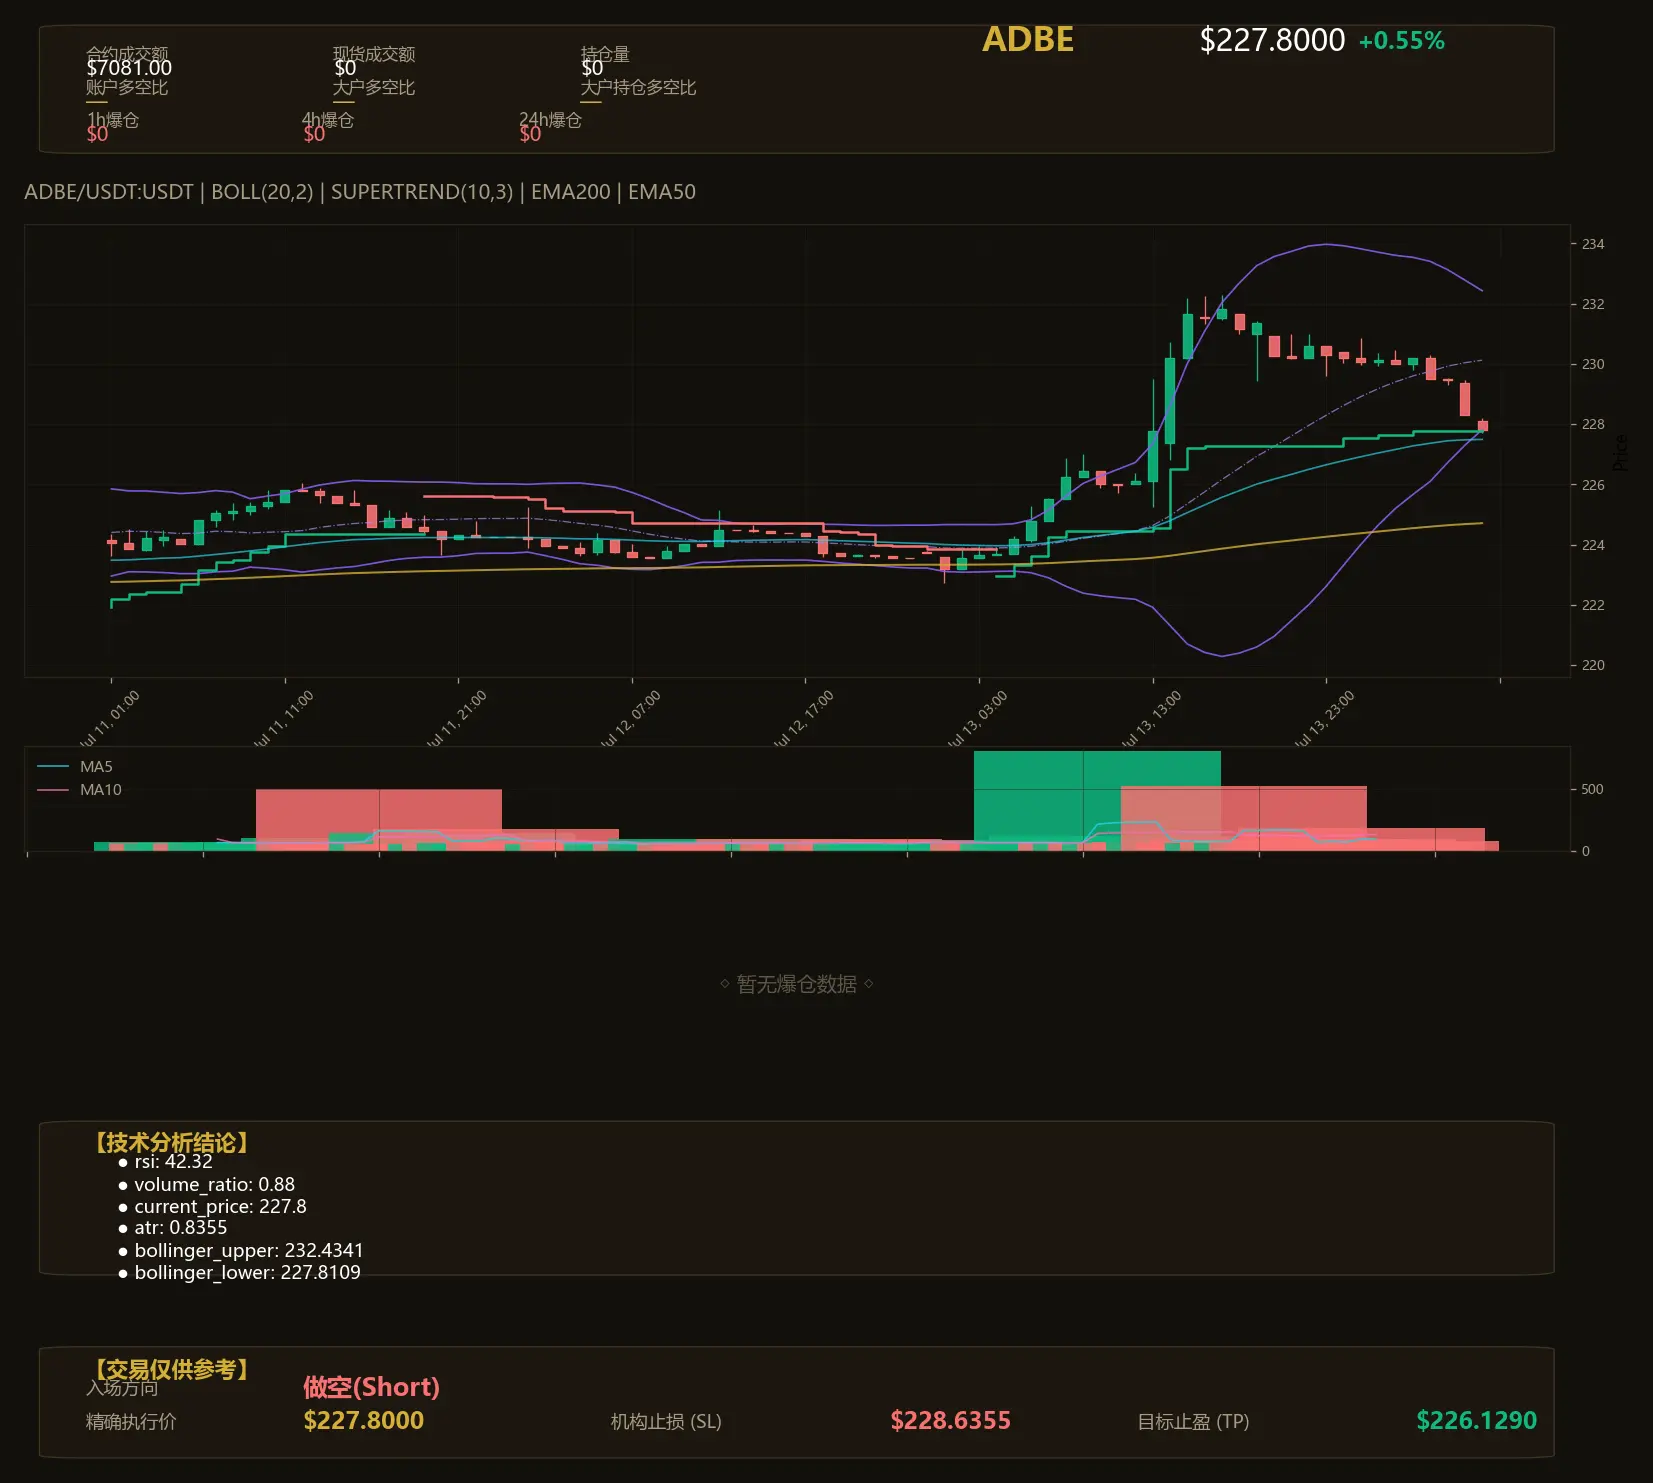Click the 目标止盈 (TP) label
The width and height of the screenshot is (1653, 1483).
pos(1193,1422)
